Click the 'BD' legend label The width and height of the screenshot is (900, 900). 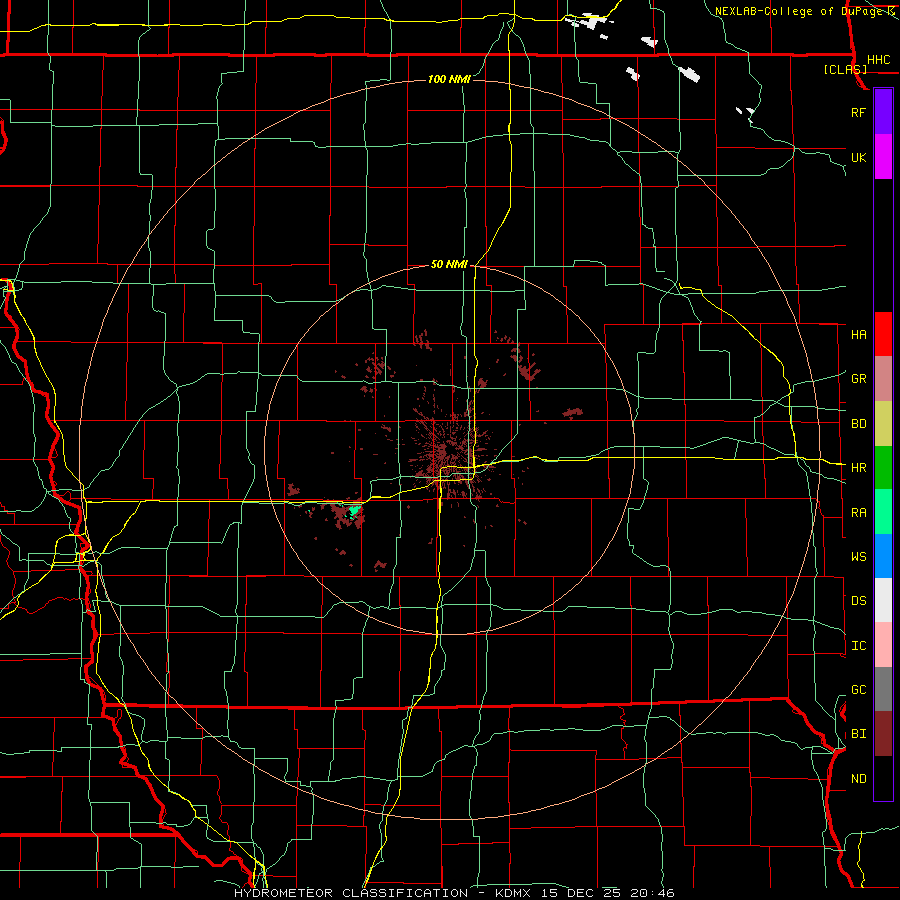click(x=858, y=424)
